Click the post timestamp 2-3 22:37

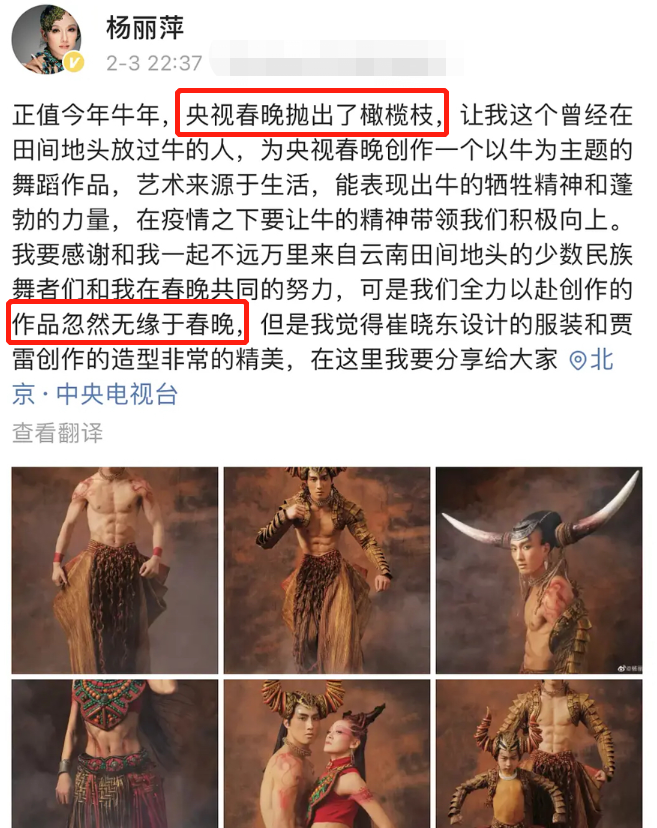(154, 63)
